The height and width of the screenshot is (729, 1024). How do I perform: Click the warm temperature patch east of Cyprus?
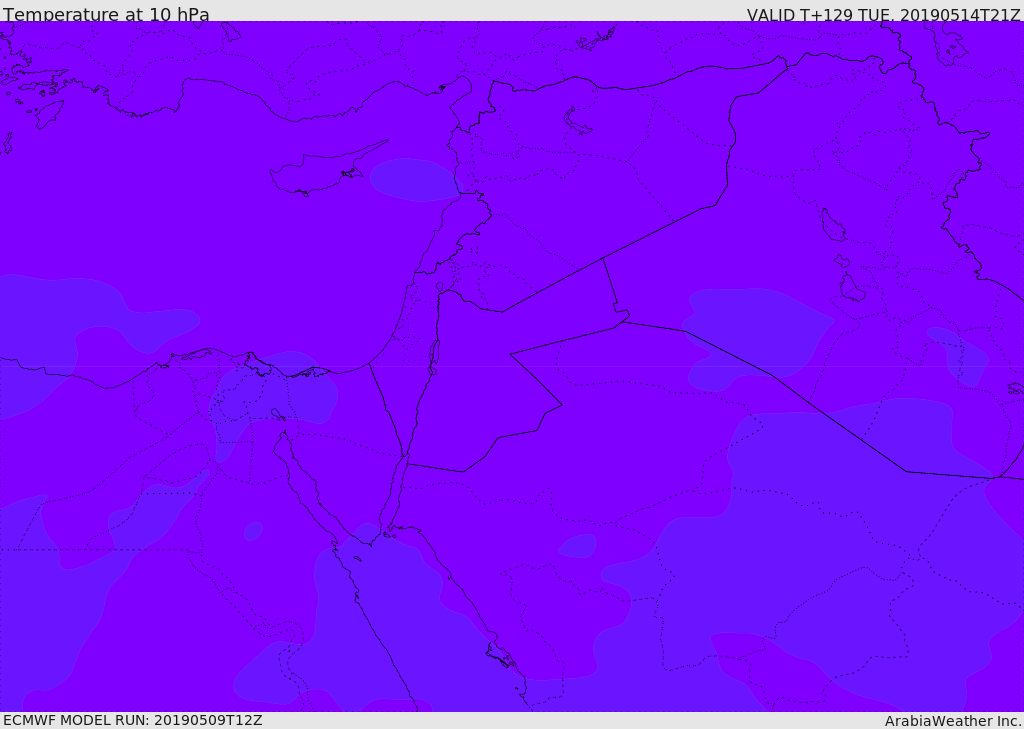click(415, 179)
